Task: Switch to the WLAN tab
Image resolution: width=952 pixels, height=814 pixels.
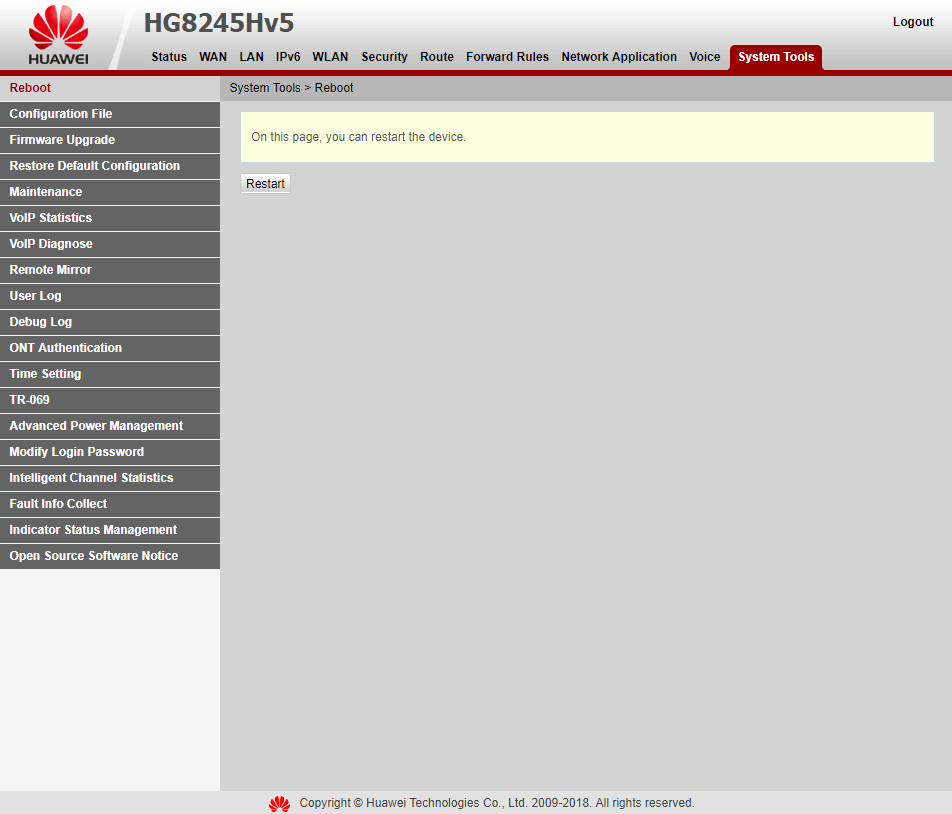Action: [330, 57]
